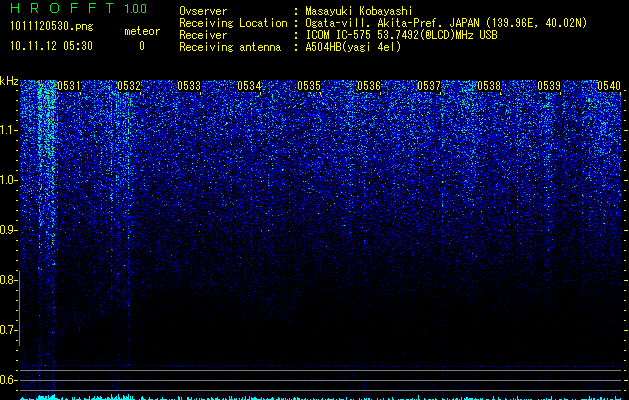Click the 0537 time marker
This screenshot has width=629, height=400.
coord(429,86)
